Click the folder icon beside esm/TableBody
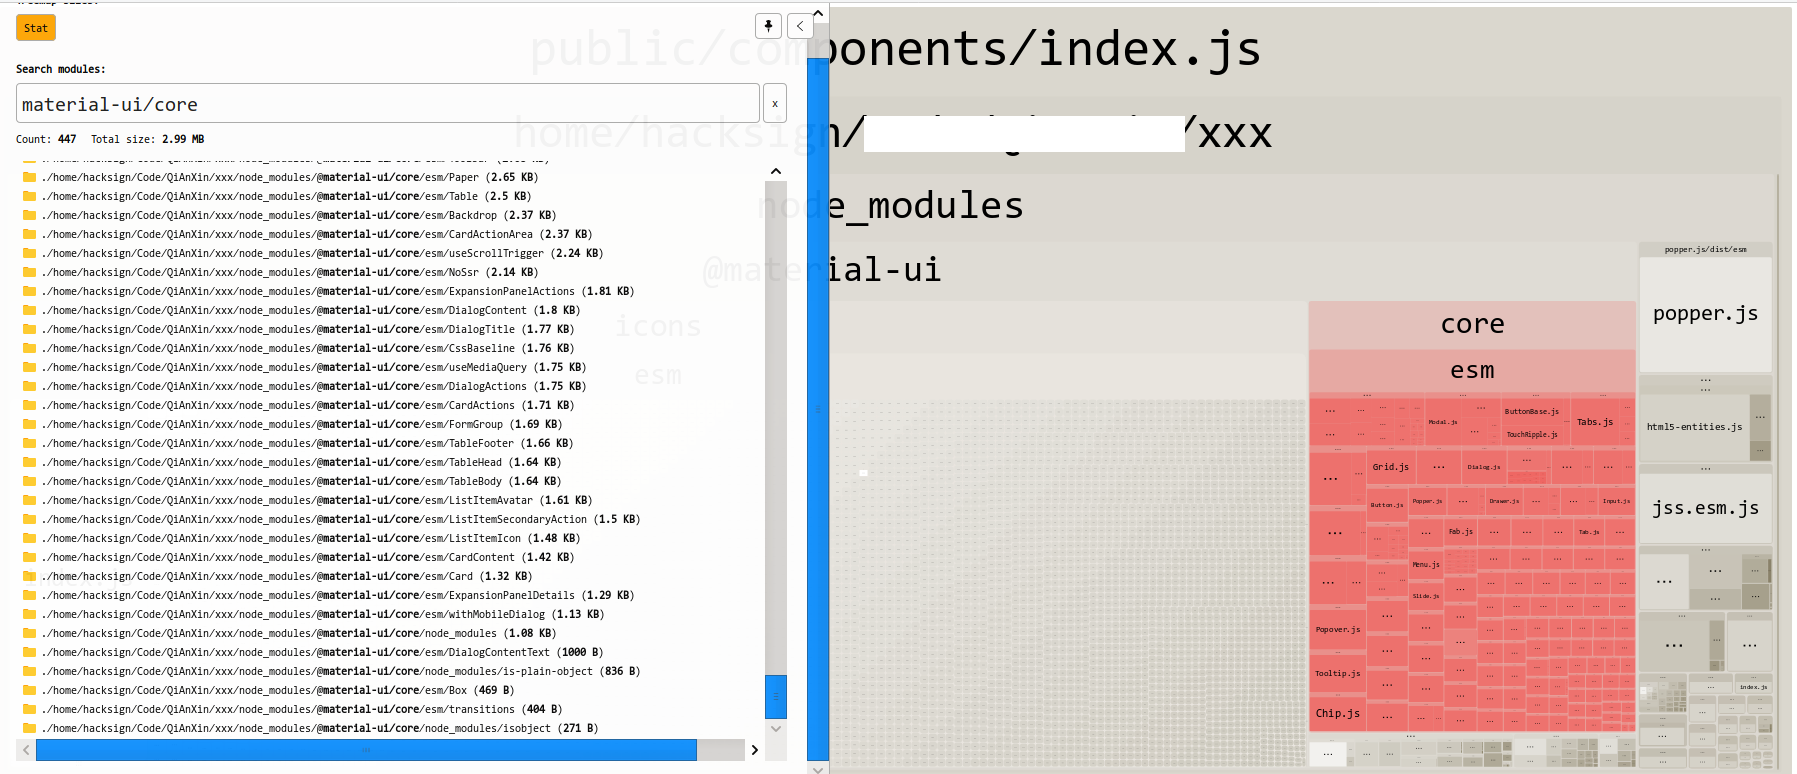The height and width of the screenshot is (774, 1797). point(30,481)
